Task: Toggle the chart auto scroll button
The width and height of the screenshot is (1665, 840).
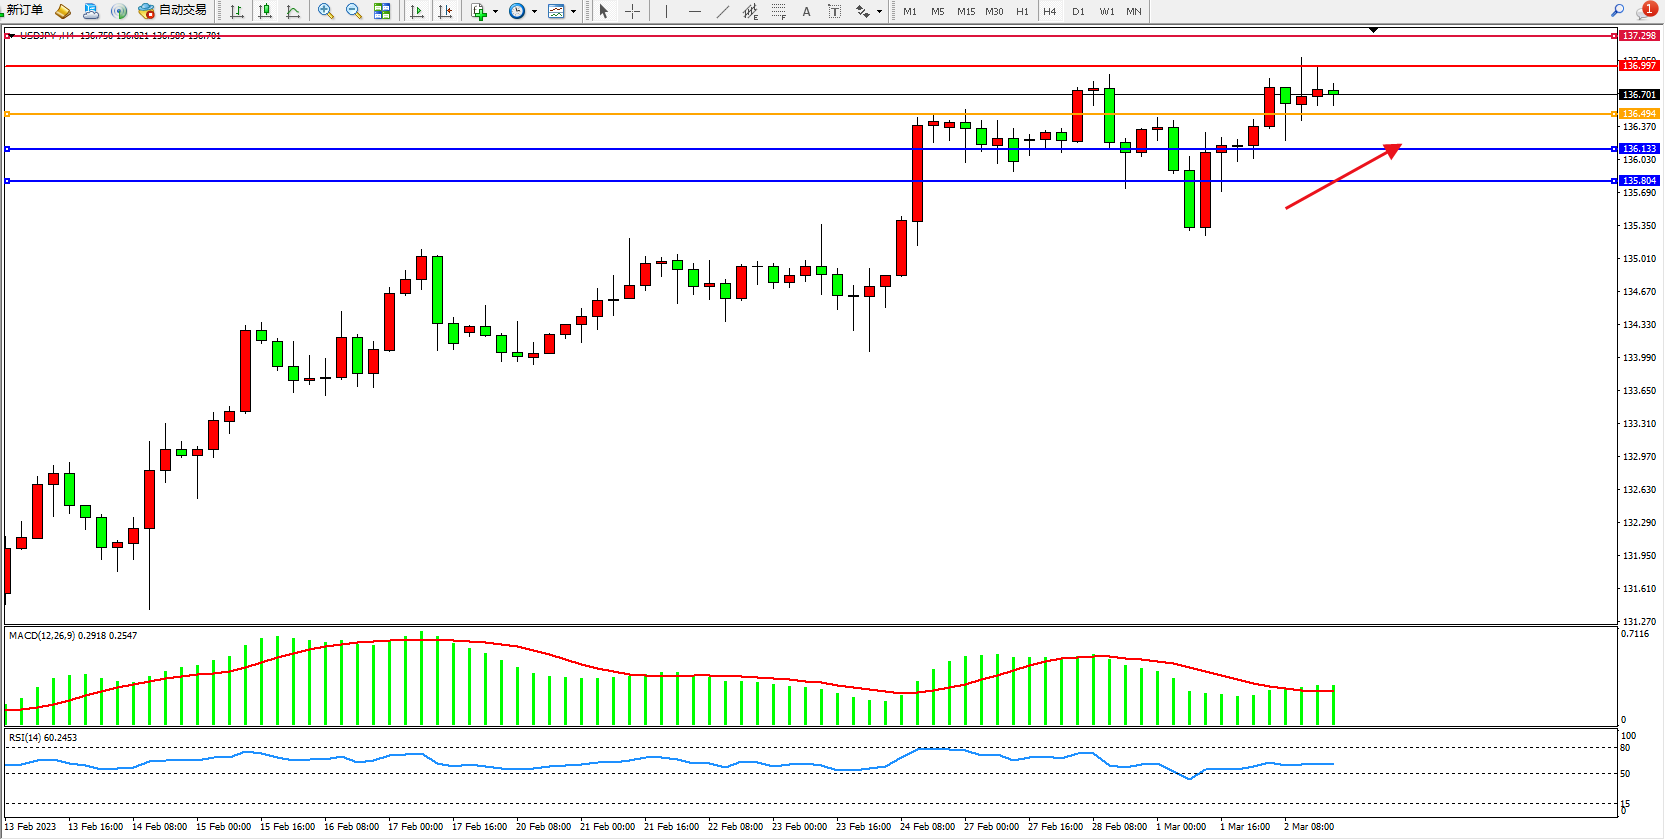Action: (417, 11)
